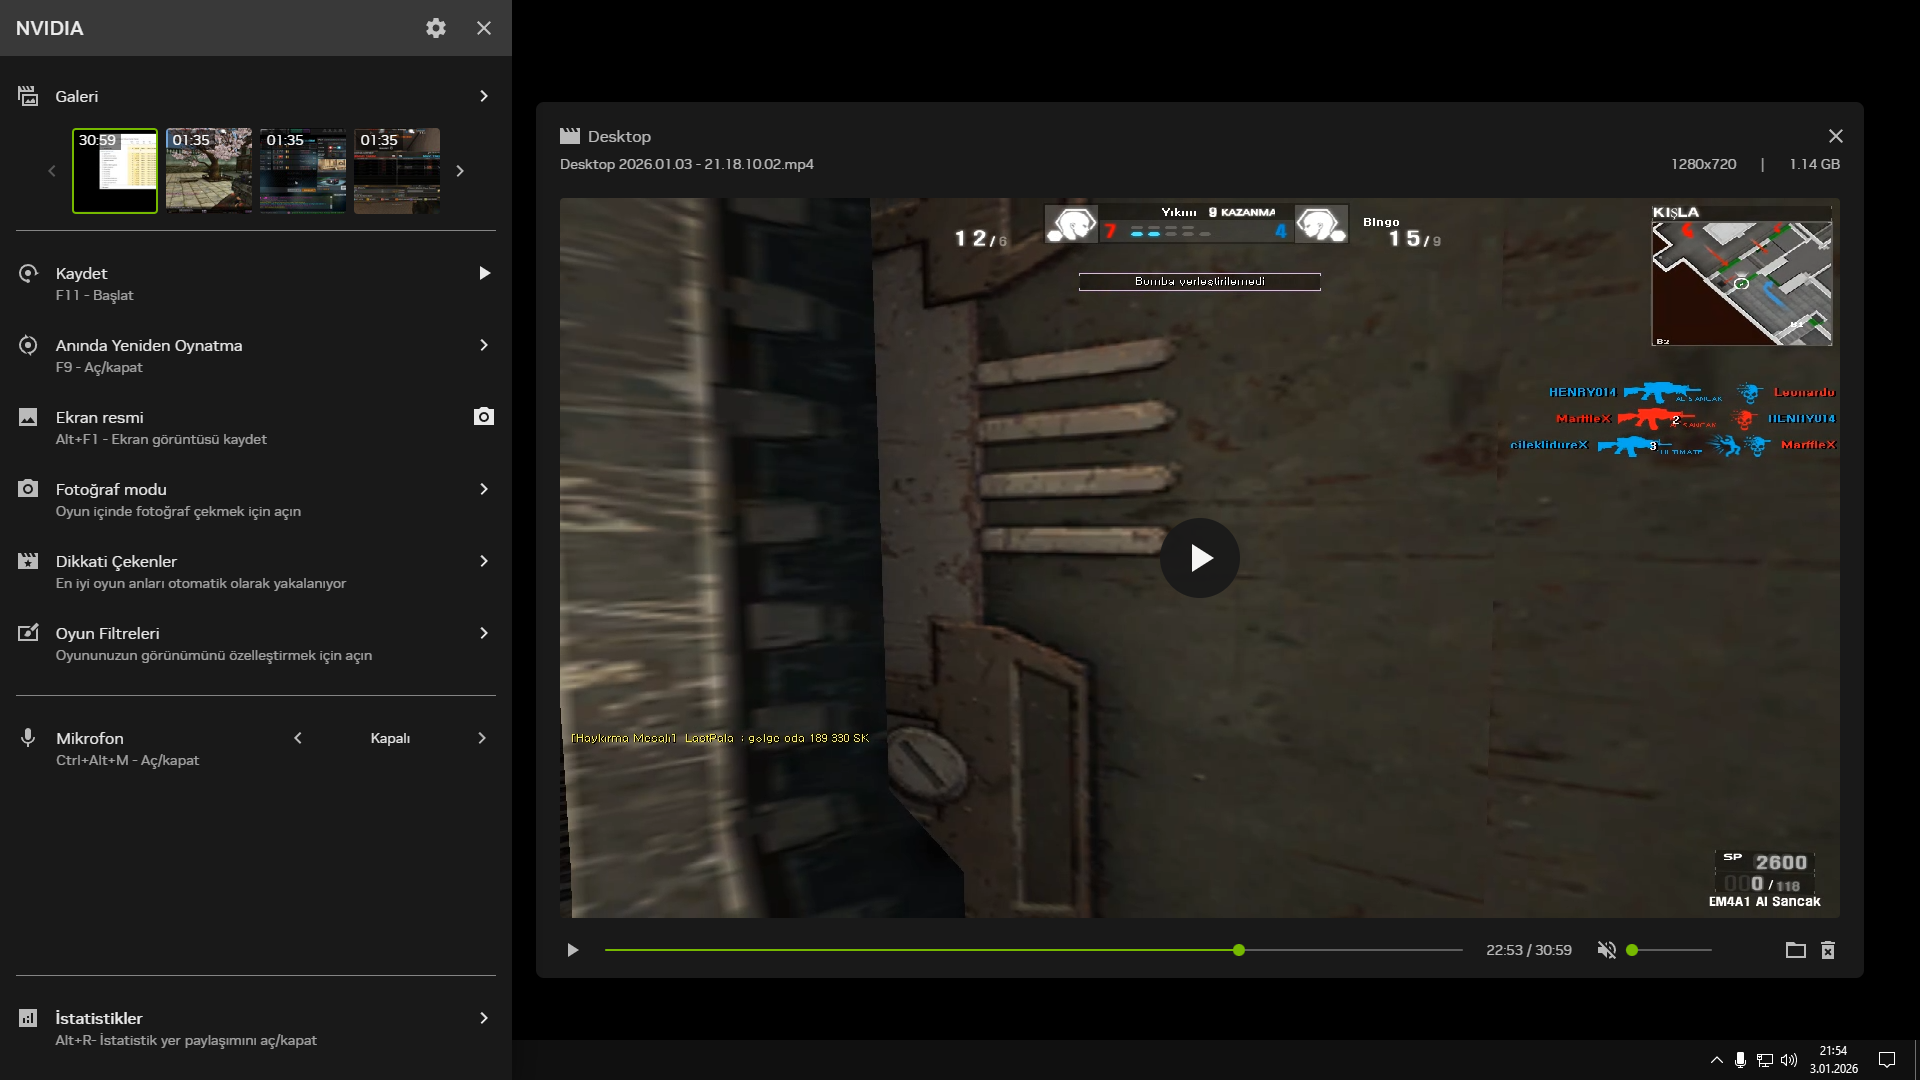1920x1080 pixels.
Task: Open network settings tray icon
Action: (x=1765, y=1060)
